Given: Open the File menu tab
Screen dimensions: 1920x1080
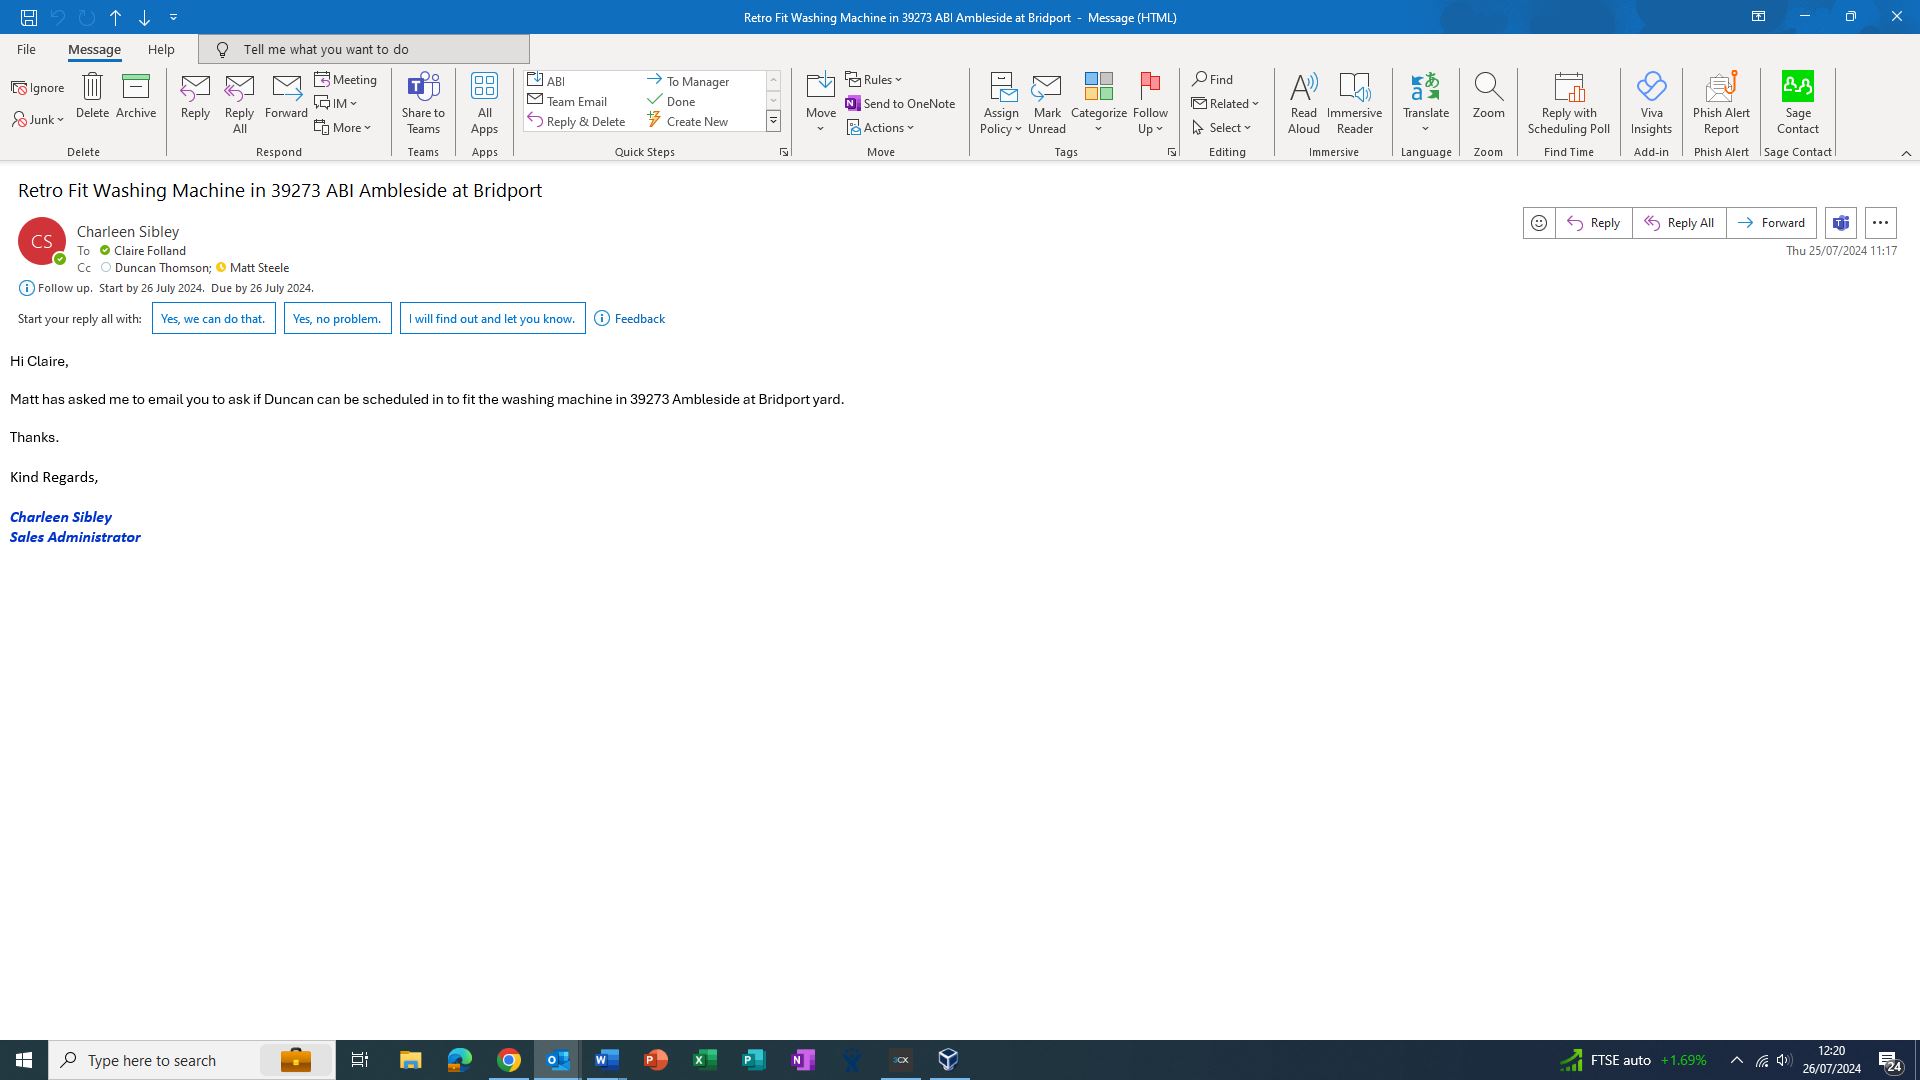Looking at the screenshot, I should (26, 49).
